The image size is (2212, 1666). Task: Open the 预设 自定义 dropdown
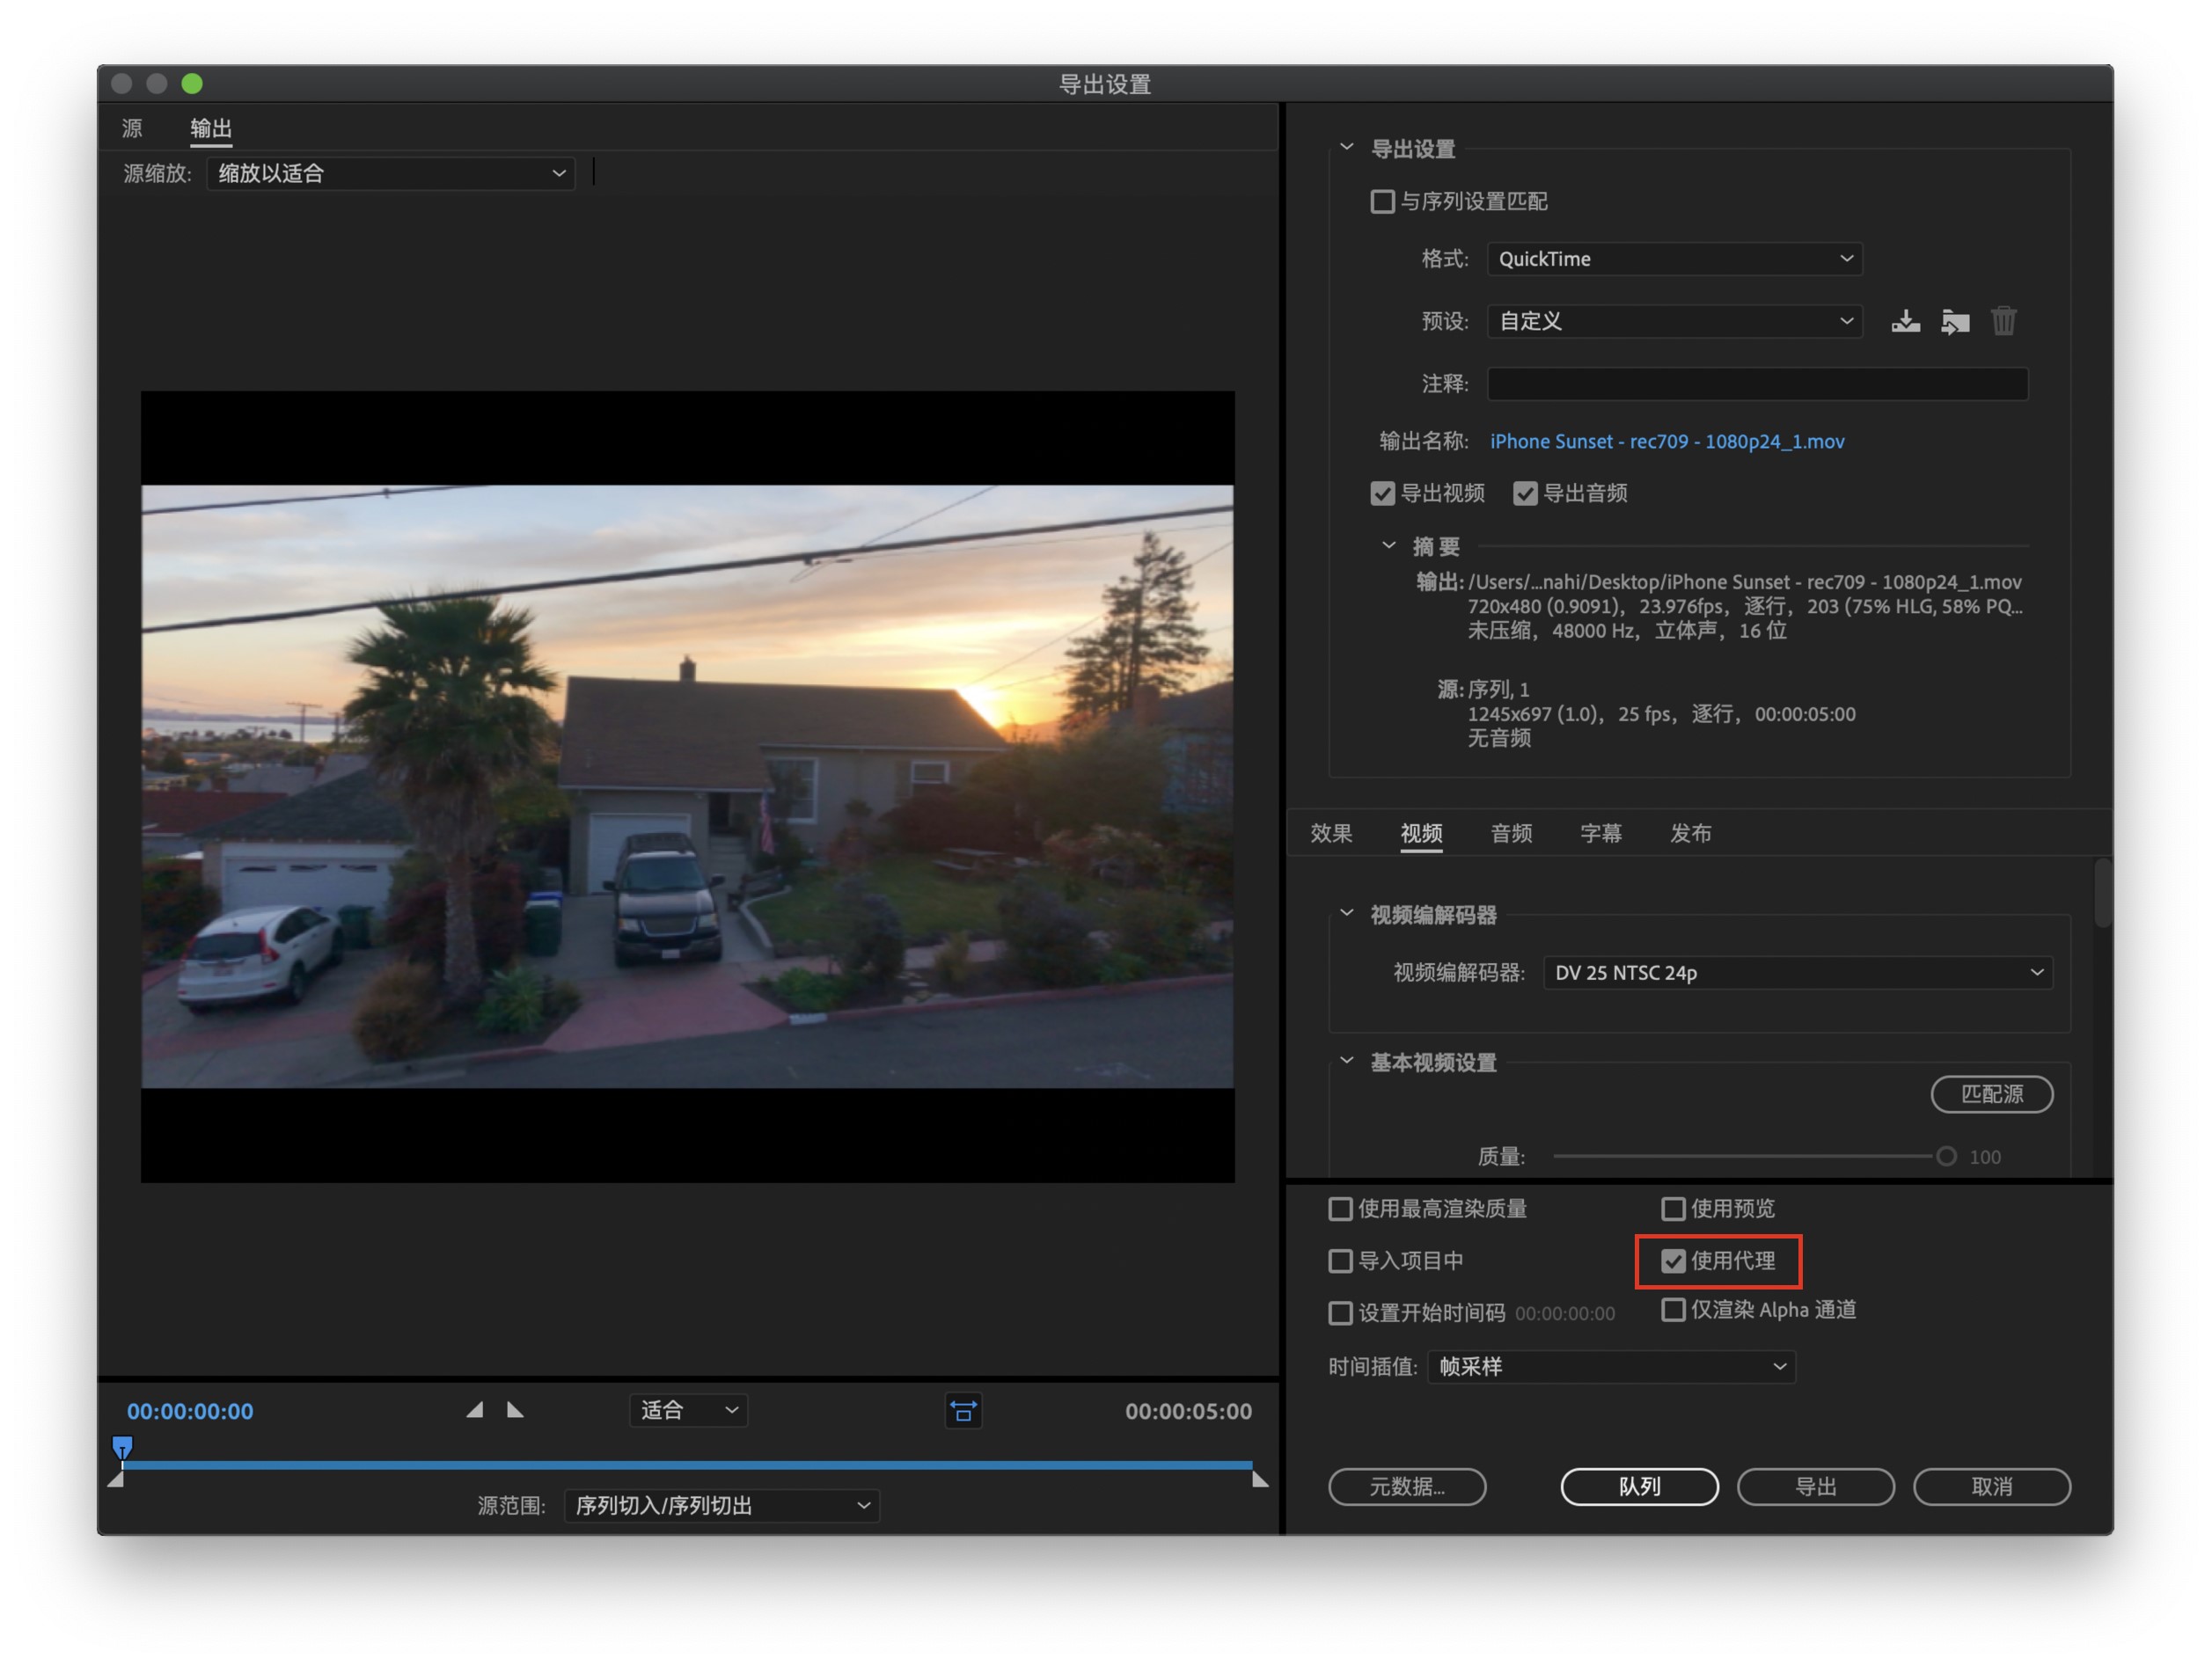point(1674,321)
